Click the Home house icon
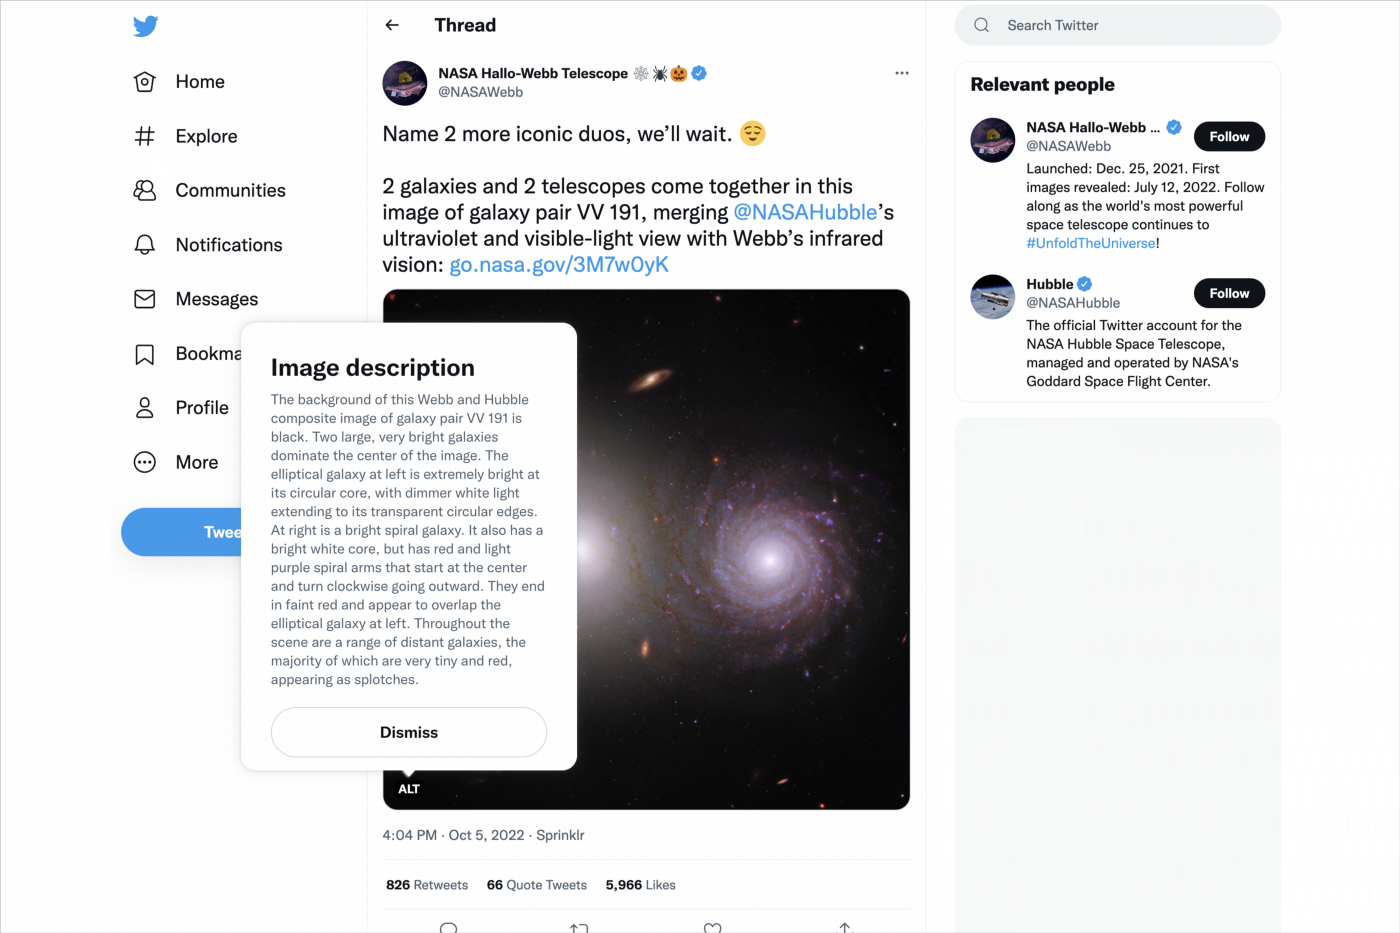The width and height of the screenshot is (1400, 933). tap(145, 82)
